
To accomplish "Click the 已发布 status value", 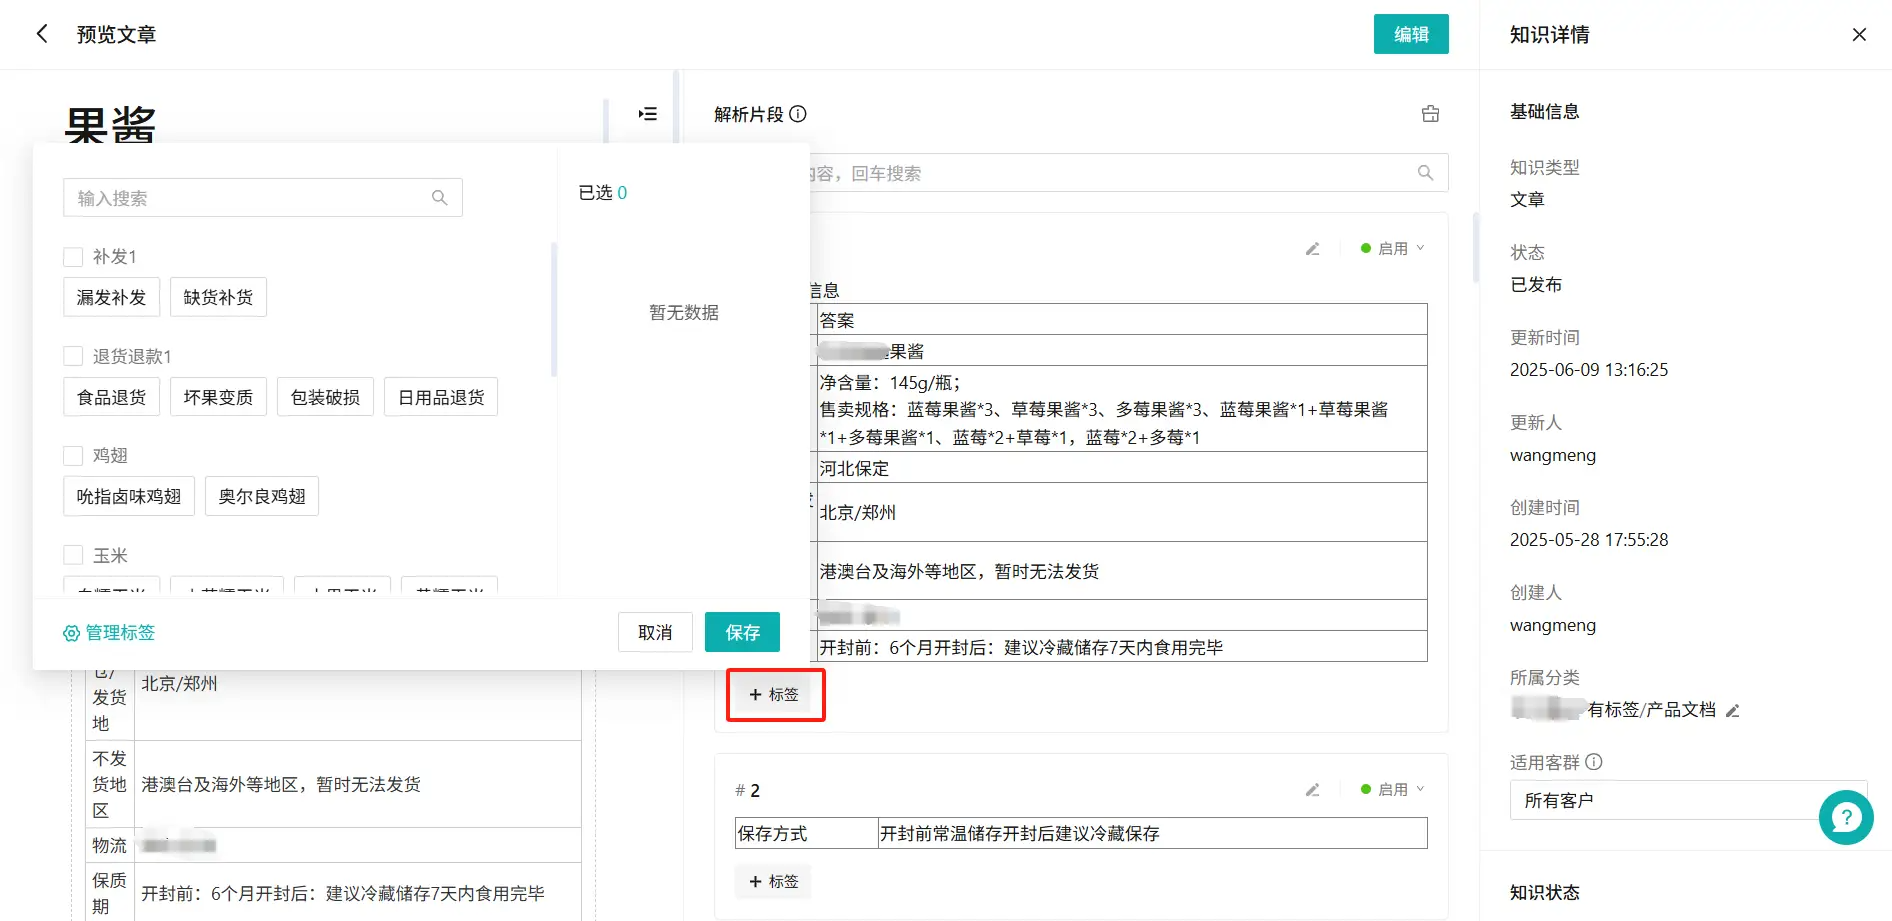I will (x=1536, y=284).
